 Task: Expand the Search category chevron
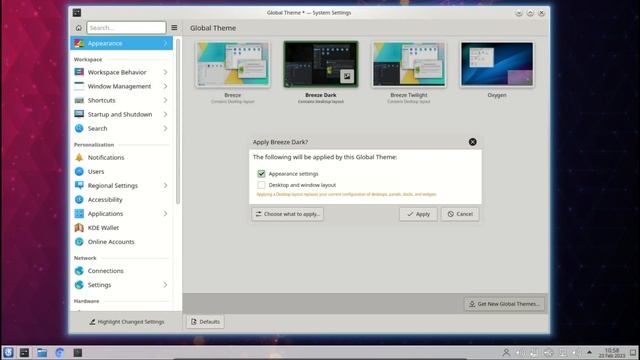click(x=165, y=128)
